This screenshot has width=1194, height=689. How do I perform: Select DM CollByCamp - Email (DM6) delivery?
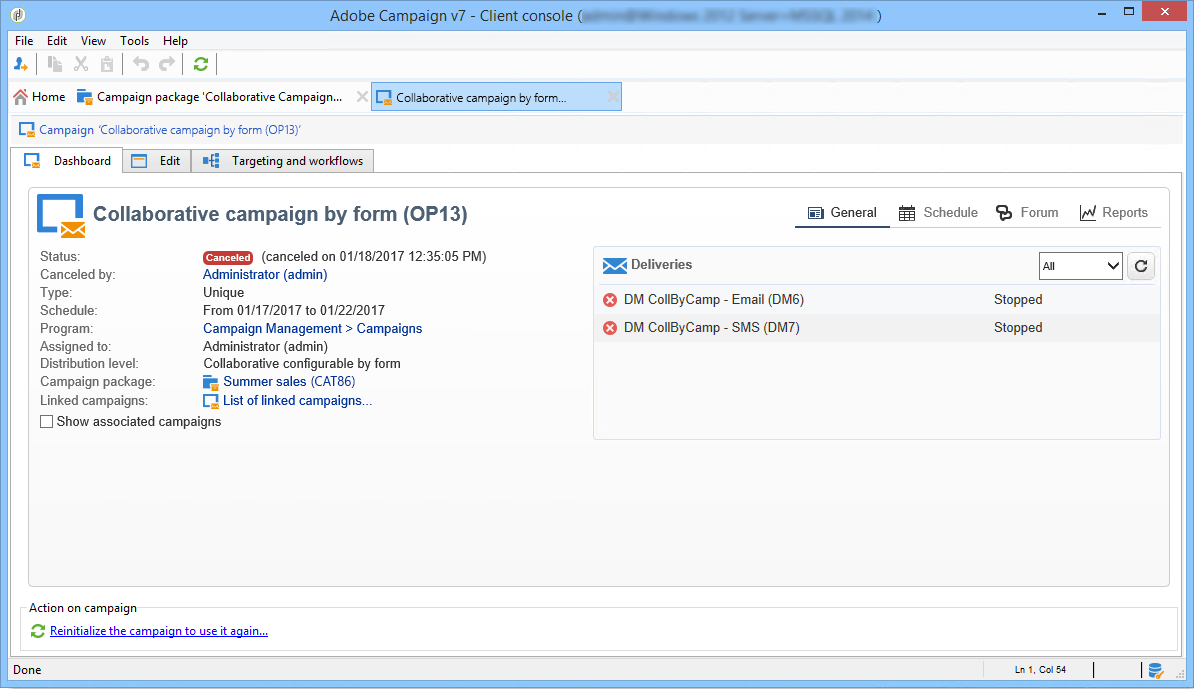click(714, 300)
